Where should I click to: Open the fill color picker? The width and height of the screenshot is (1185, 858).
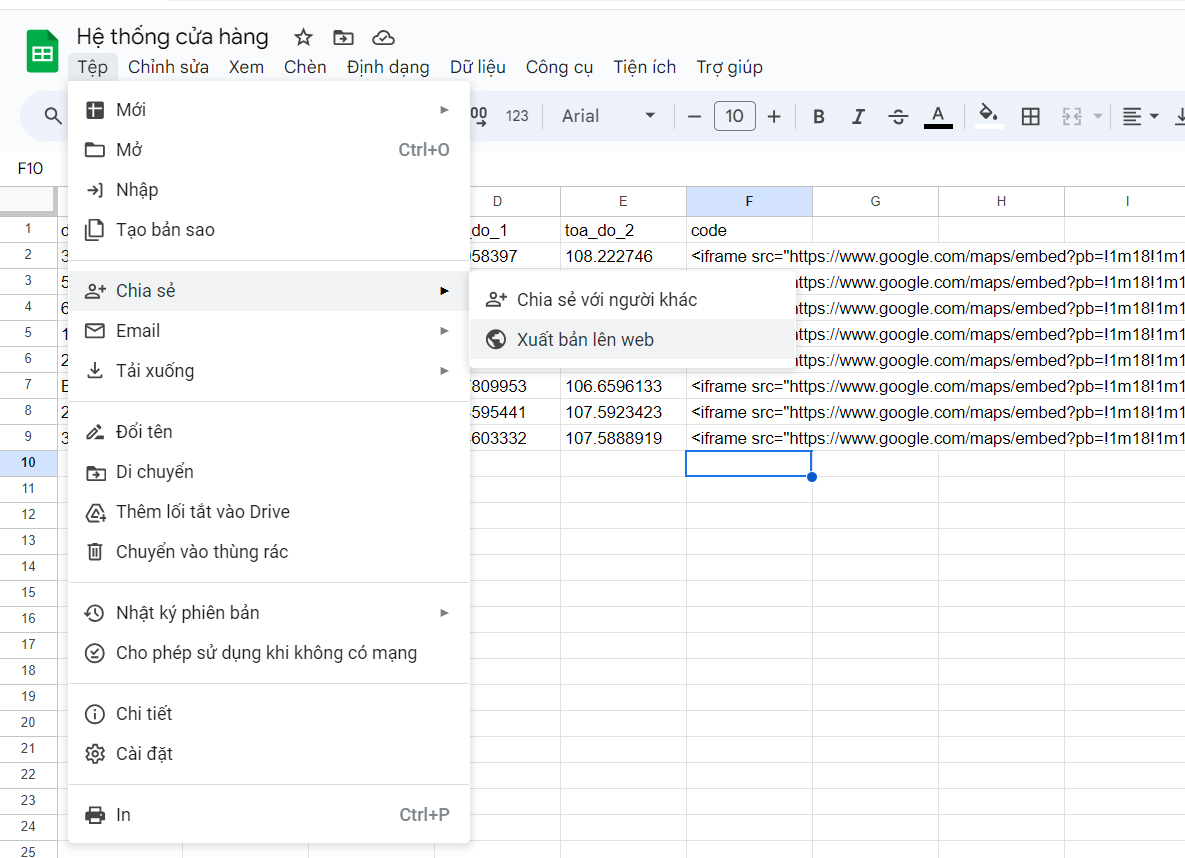tap(989, 116)
